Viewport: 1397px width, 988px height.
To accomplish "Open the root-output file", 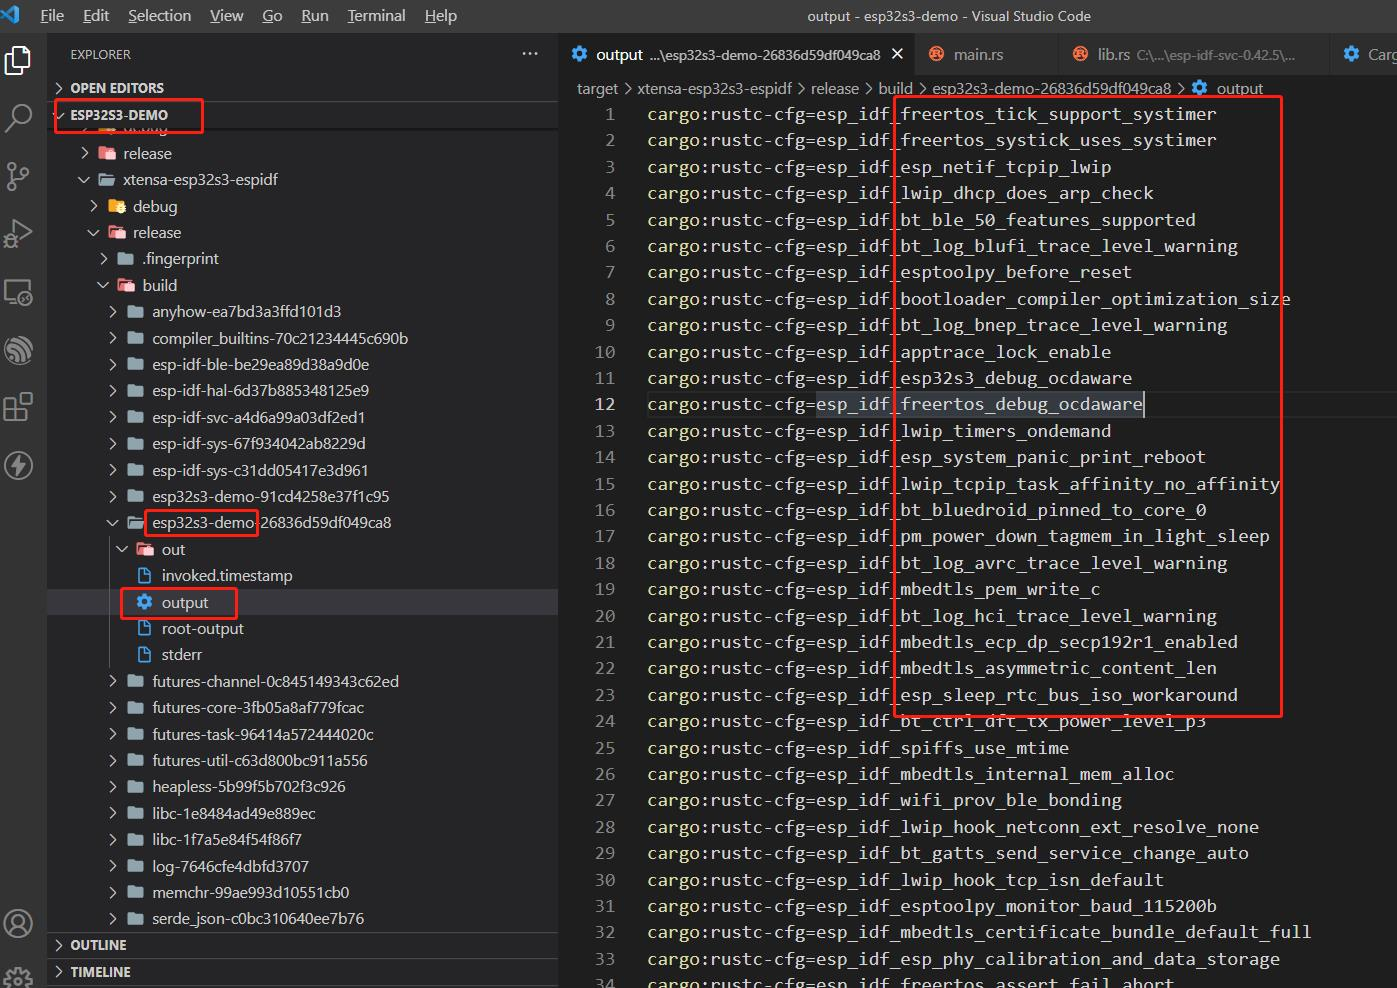I will click(x=202, y=629).
